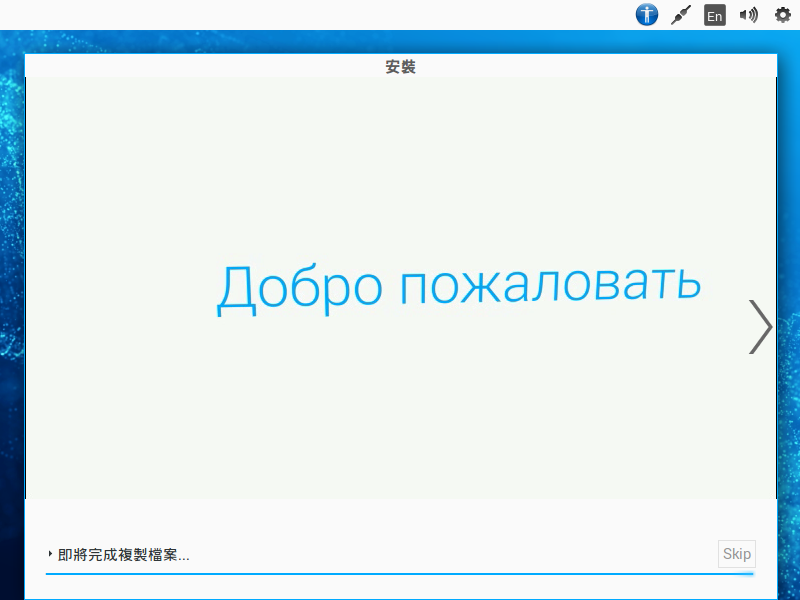Screen dimensions: 800x600
Task: Advance slideshow with the right chevron arrow
Action: pos(761,327)
